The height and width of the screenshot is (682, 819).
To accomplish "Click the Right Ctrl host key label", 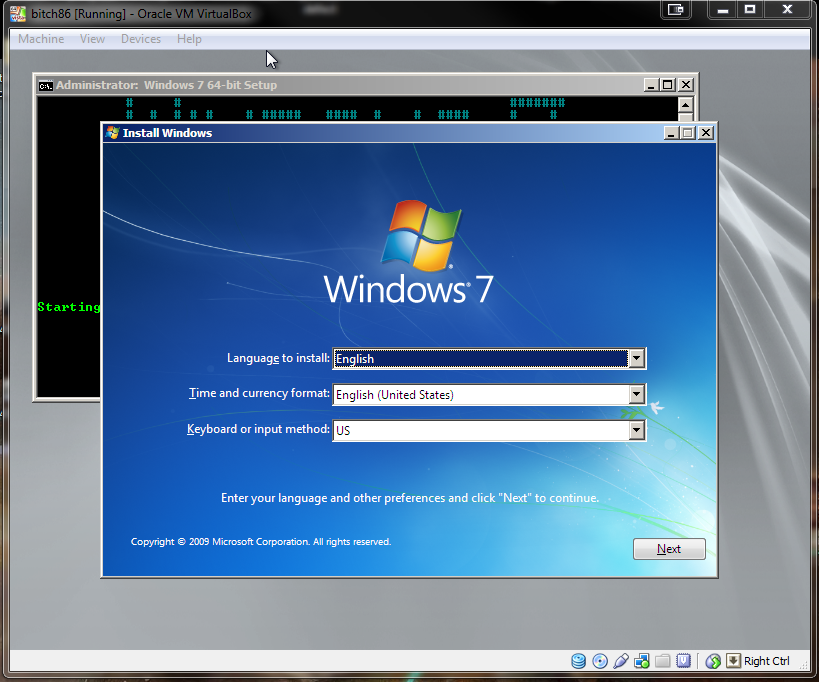I will (x=766, y=661).
